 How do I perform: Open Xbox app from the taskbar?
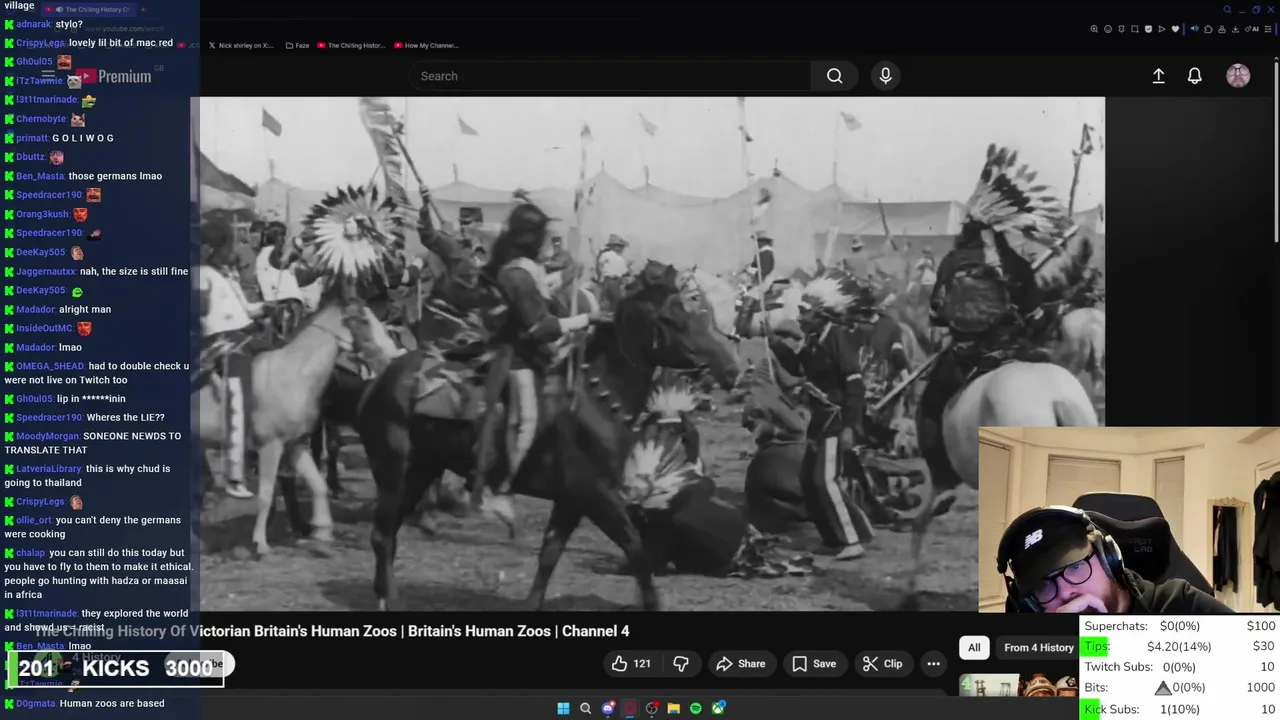click(718, 708)
